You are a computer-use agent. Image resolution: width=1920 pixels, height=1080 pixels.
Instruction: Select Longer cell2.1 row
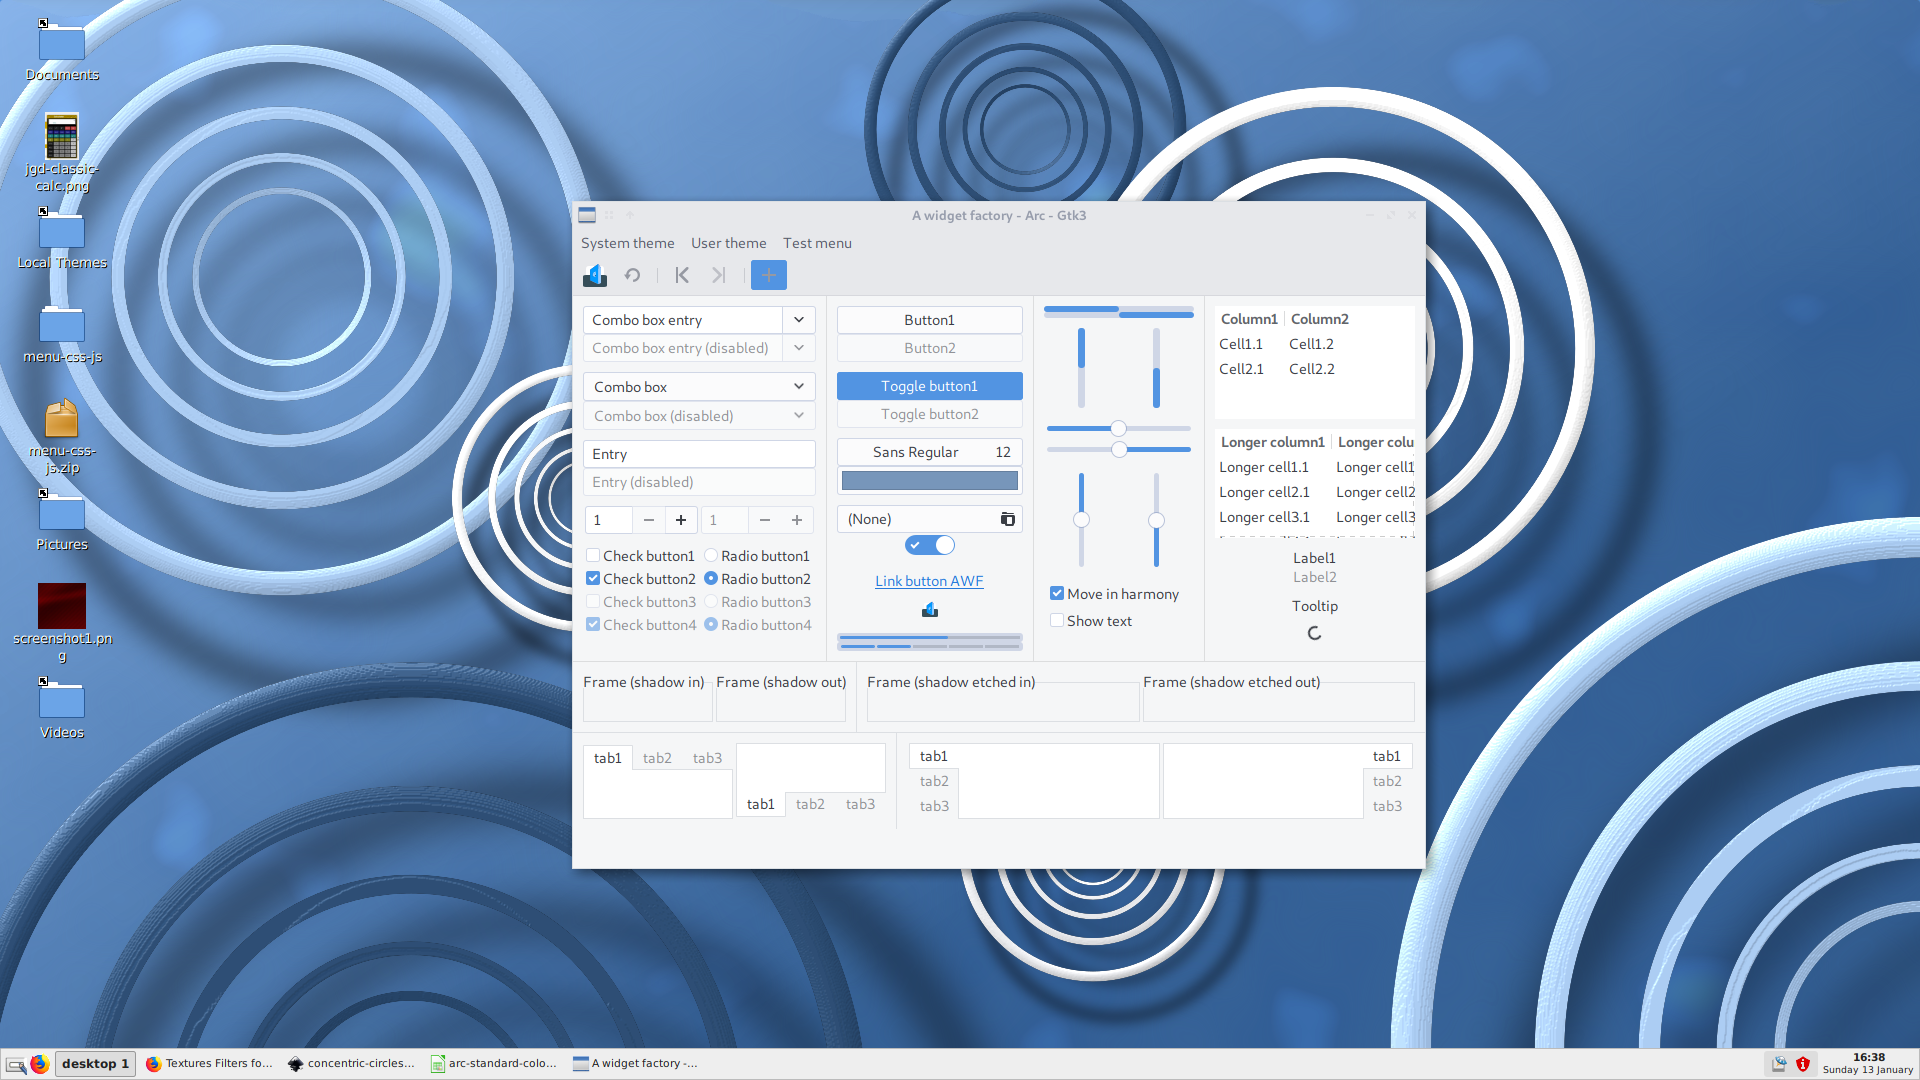click(1315, 492)
